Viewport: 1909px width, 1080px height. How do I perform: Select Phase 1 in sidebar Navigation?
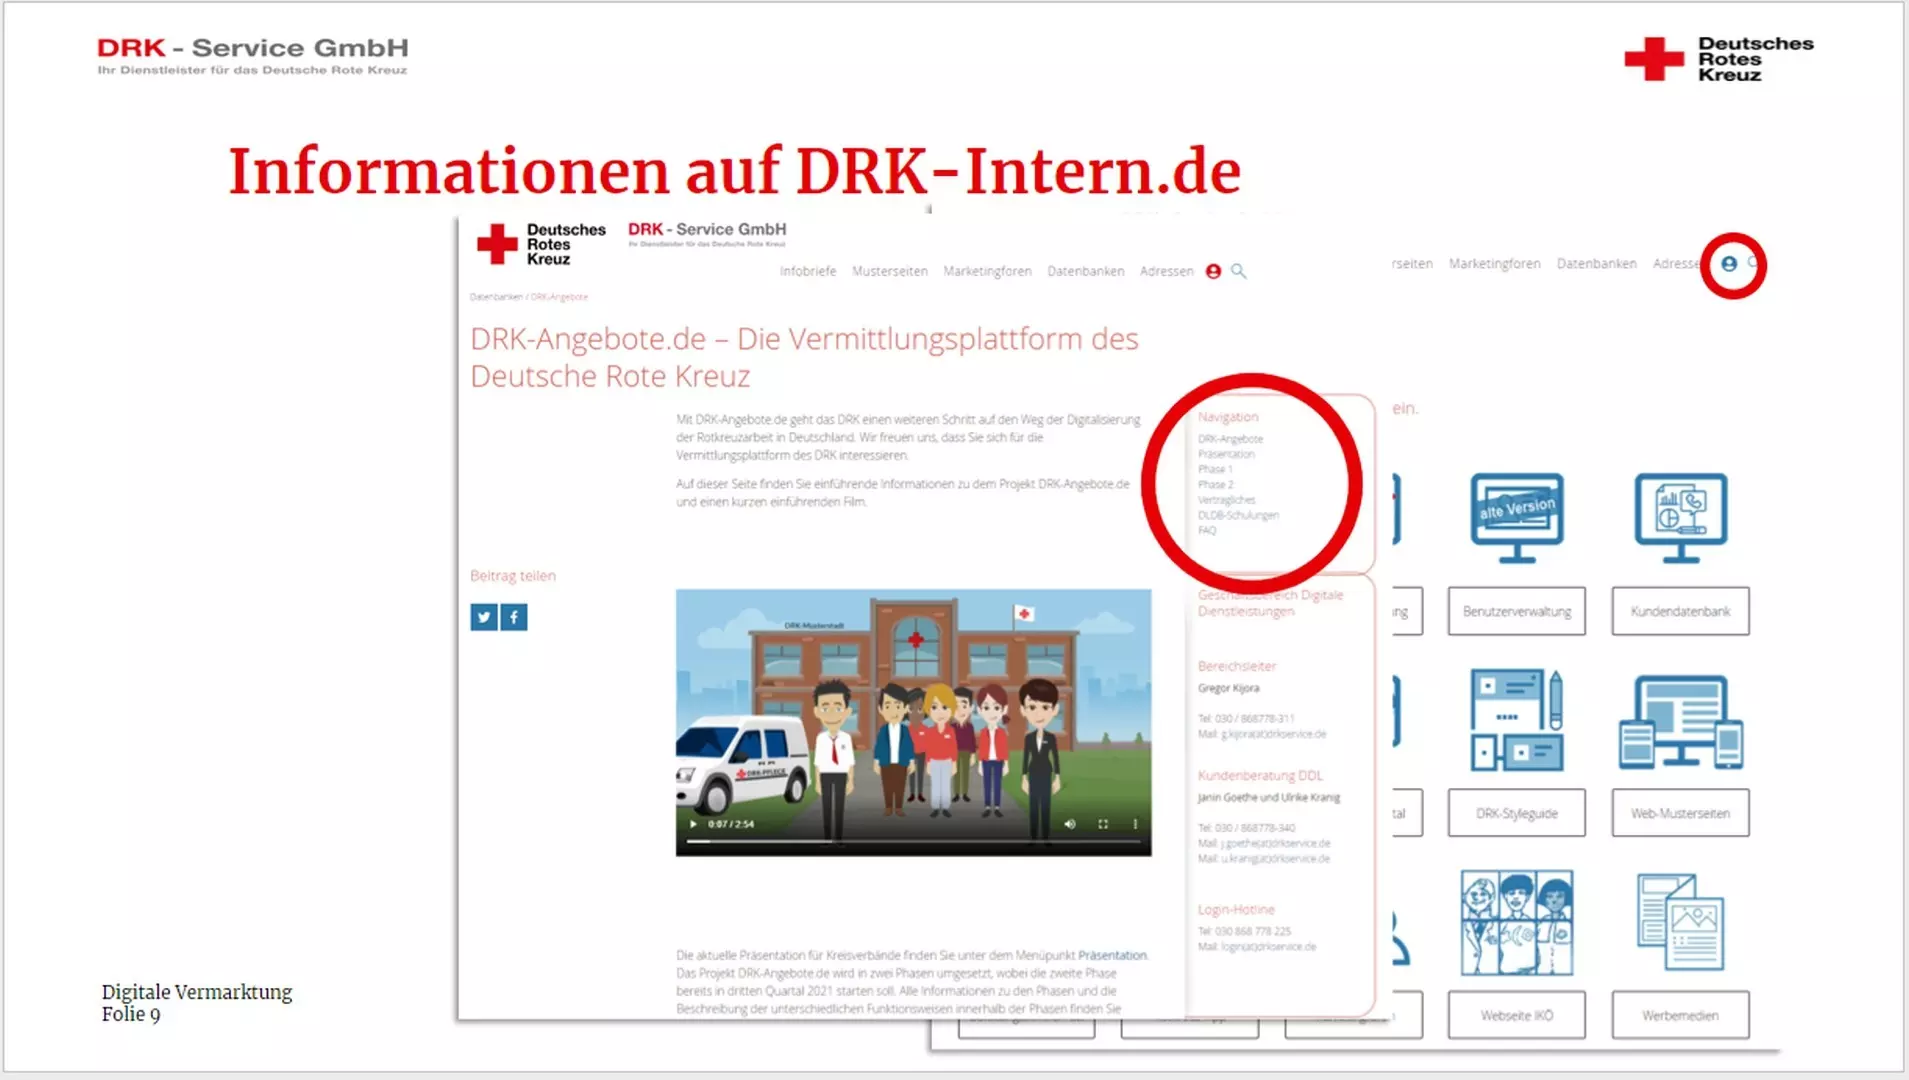1215,469
